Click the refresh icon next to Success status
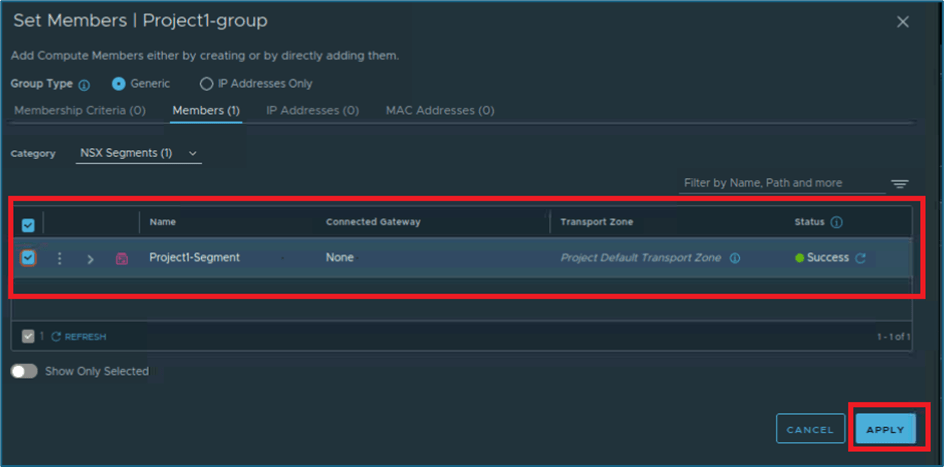This screenshot has width=944, height=467. (860, 258)
